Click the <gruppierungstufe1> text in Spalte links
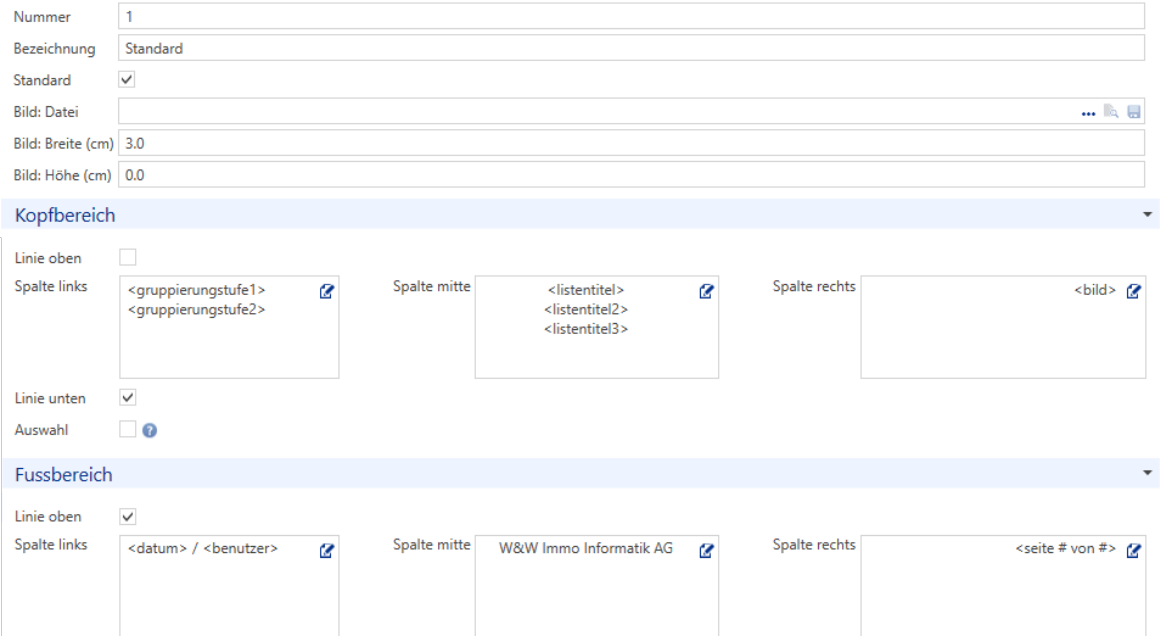The width and height of the screenshot is (1161, 636). [x=196, y=290]
